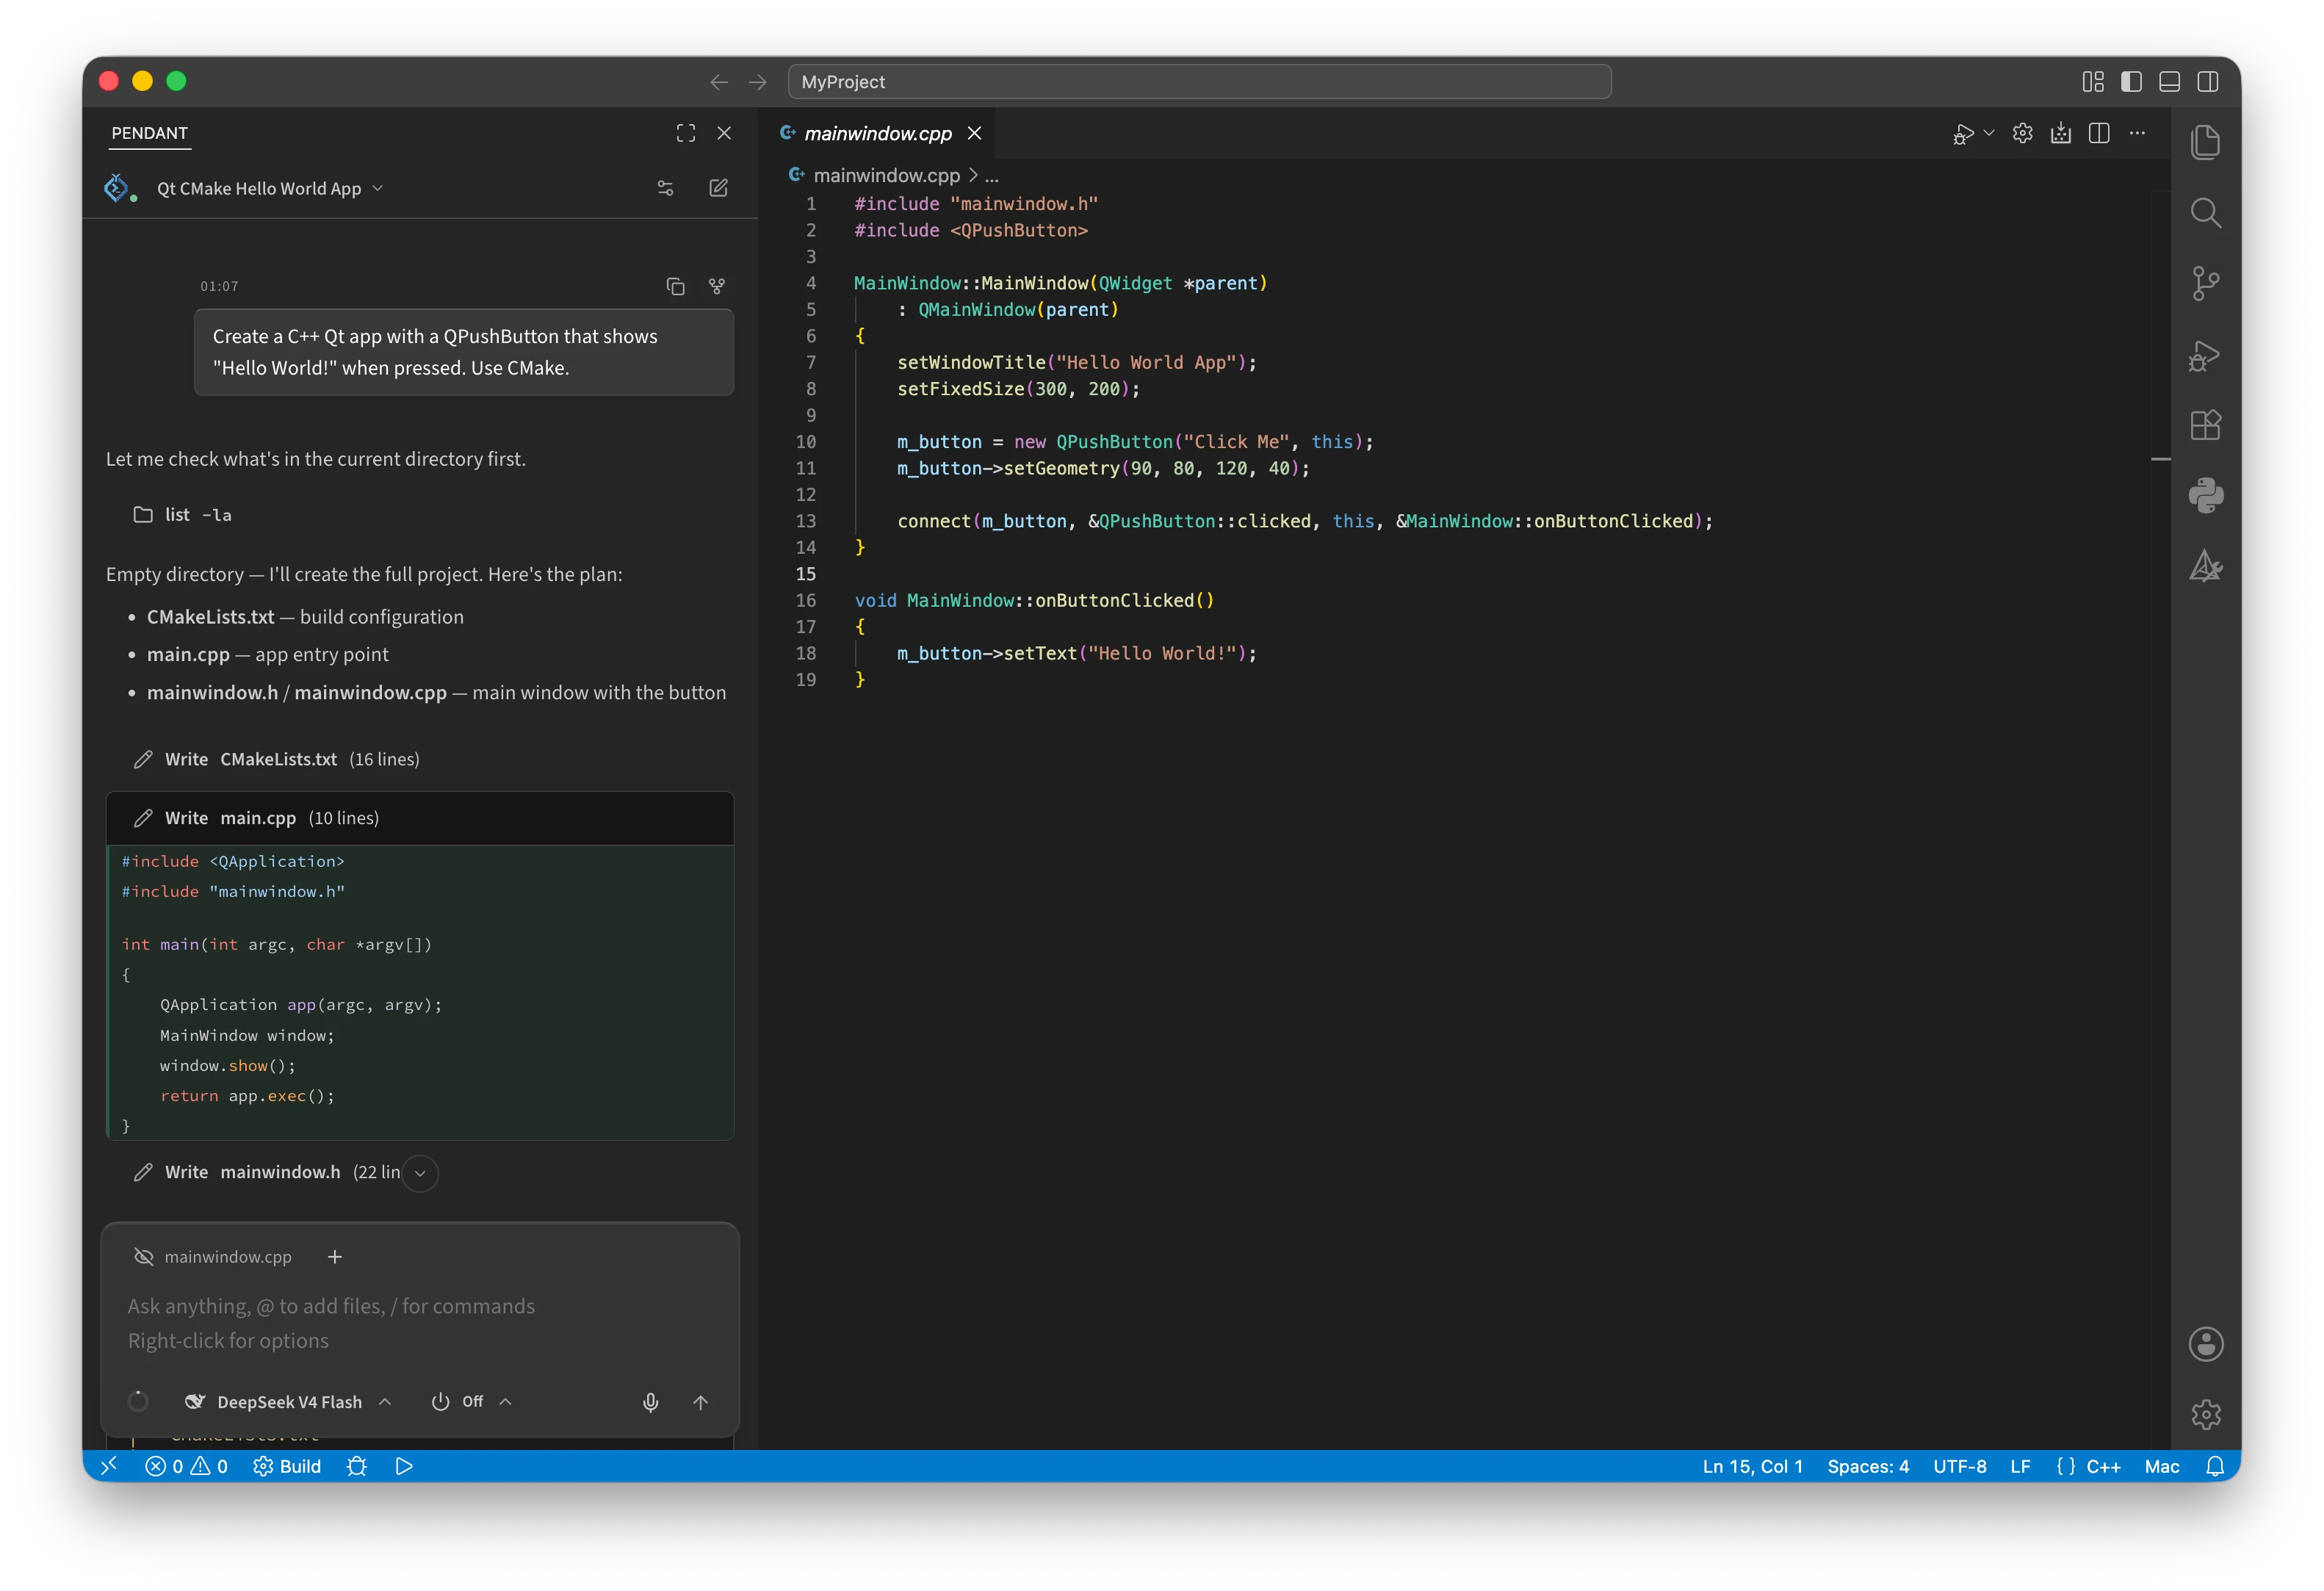Toggle the primary side bar
Screen dimensions: 2324x1591
pyautogui.click(x=2131, y=82)
